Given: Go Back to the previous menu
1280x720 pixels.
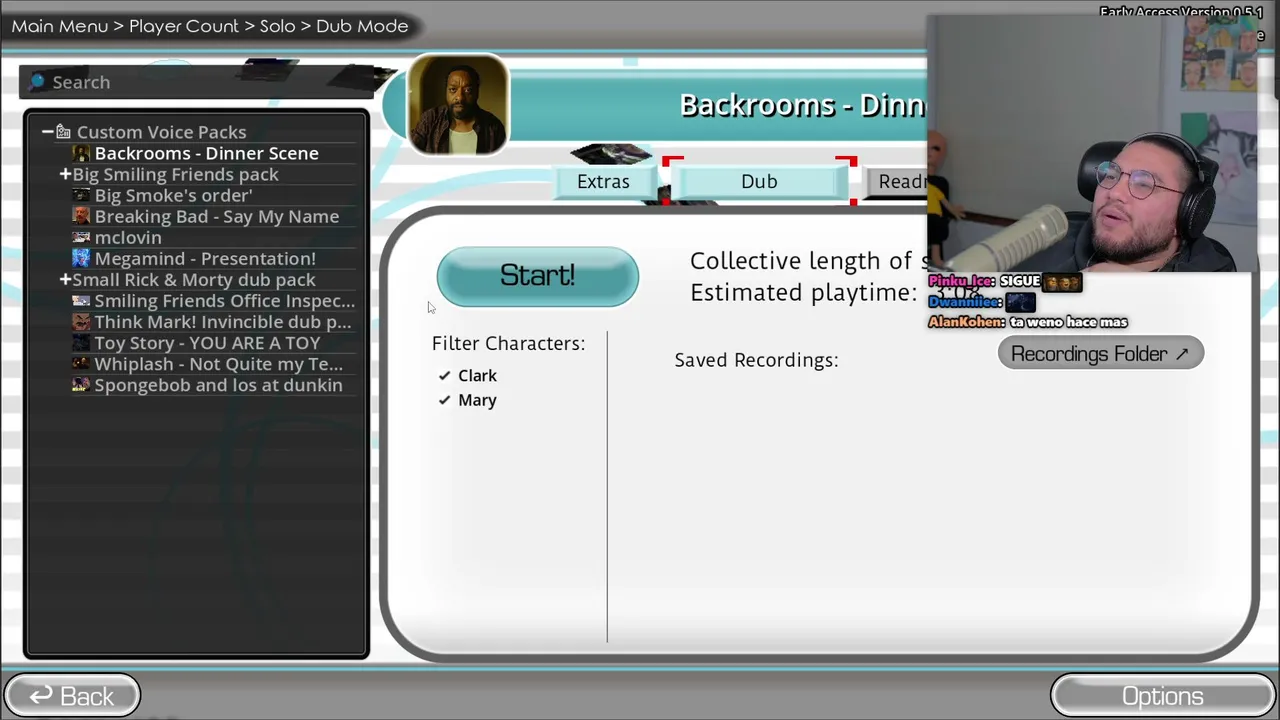Looking at the screenshot, I should (x=72, y=696).
